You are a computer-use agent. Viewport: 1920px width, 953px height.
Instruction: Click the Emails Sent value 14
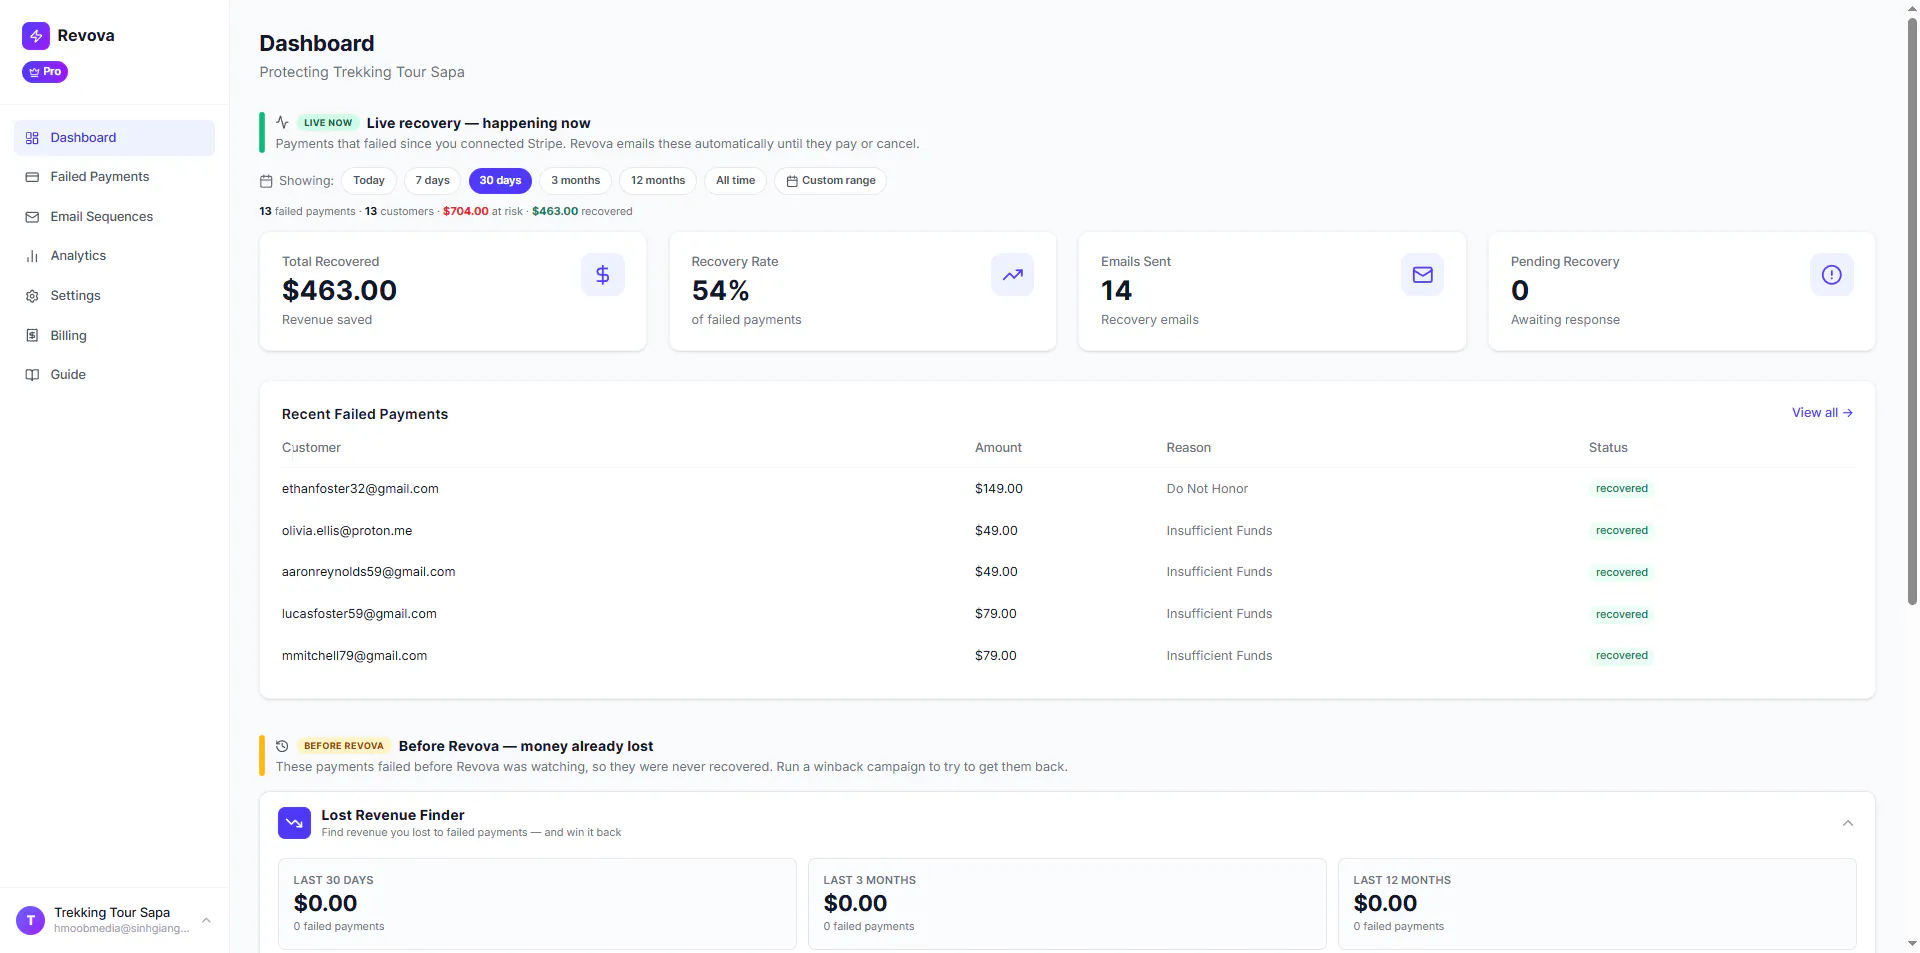pyautogui.click(x=1116, y=291)
